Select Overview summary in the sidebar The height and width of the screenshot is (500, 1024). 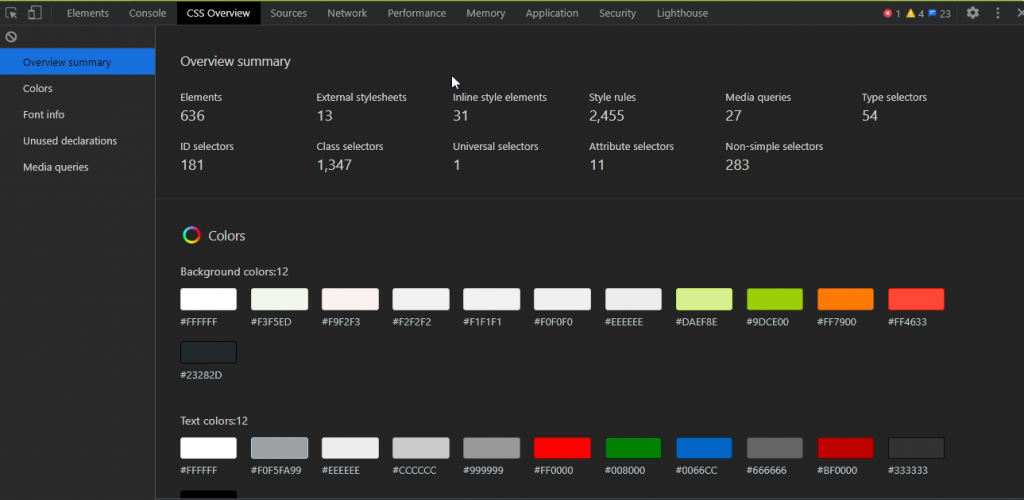tap(78, 62)
